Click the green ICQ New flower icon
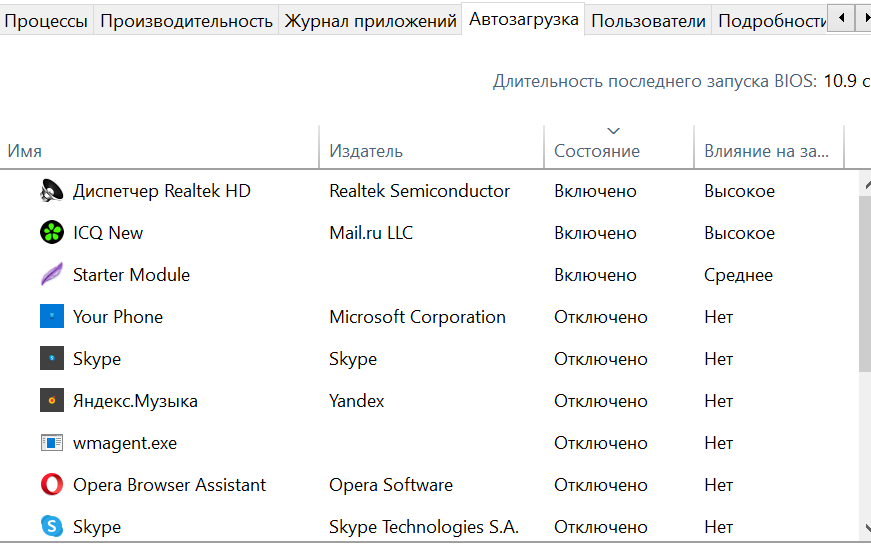This screenshot has width=871, height=547. tap(52, 233)
